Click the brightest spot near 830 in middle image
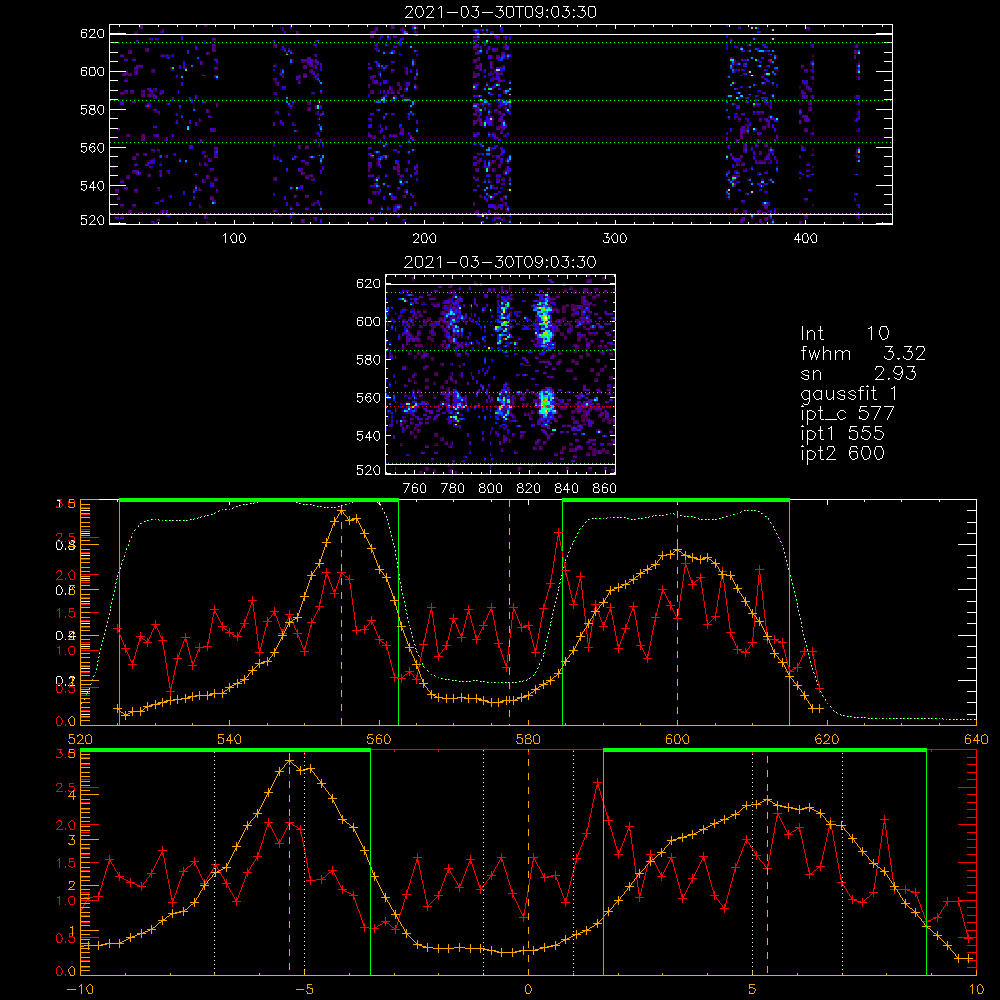This screenshot has height=1000, width=1000. click(x=544, y=317)
